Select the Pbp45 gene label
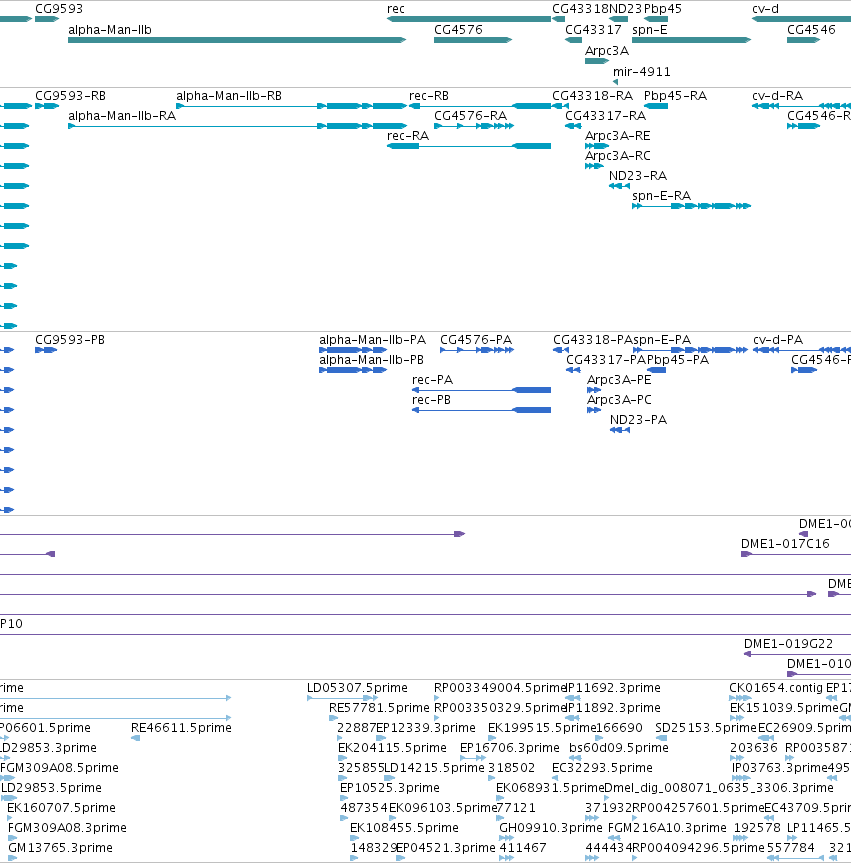 click(663, 9)
